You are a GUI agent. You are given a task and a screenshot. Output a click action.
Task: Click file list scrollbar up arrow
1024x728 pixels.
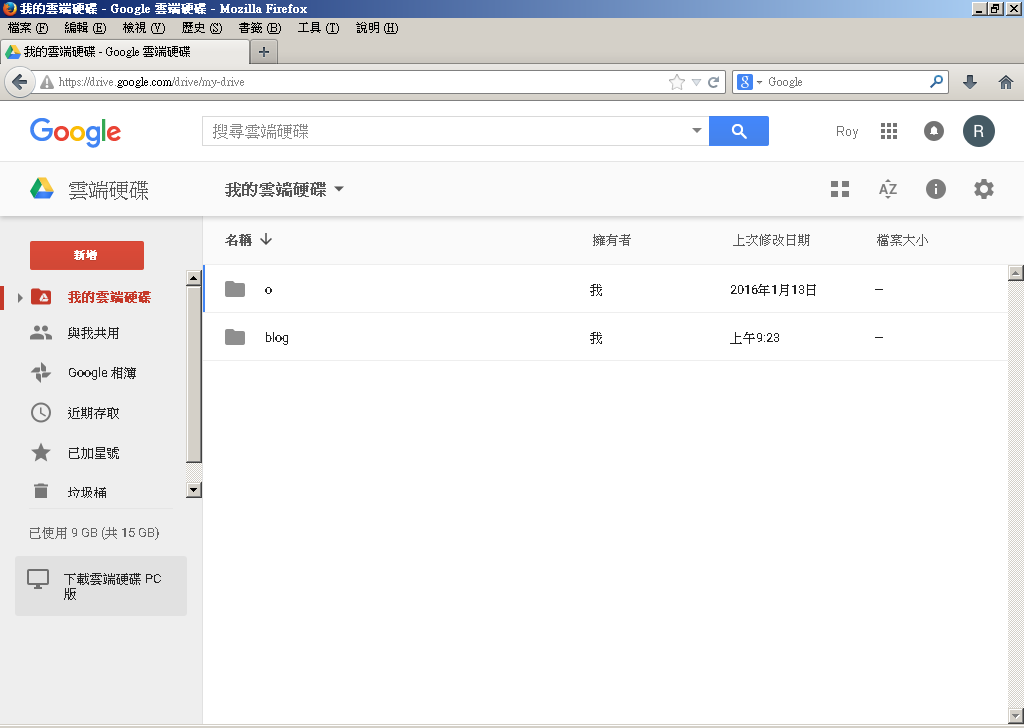point(1016,272)
